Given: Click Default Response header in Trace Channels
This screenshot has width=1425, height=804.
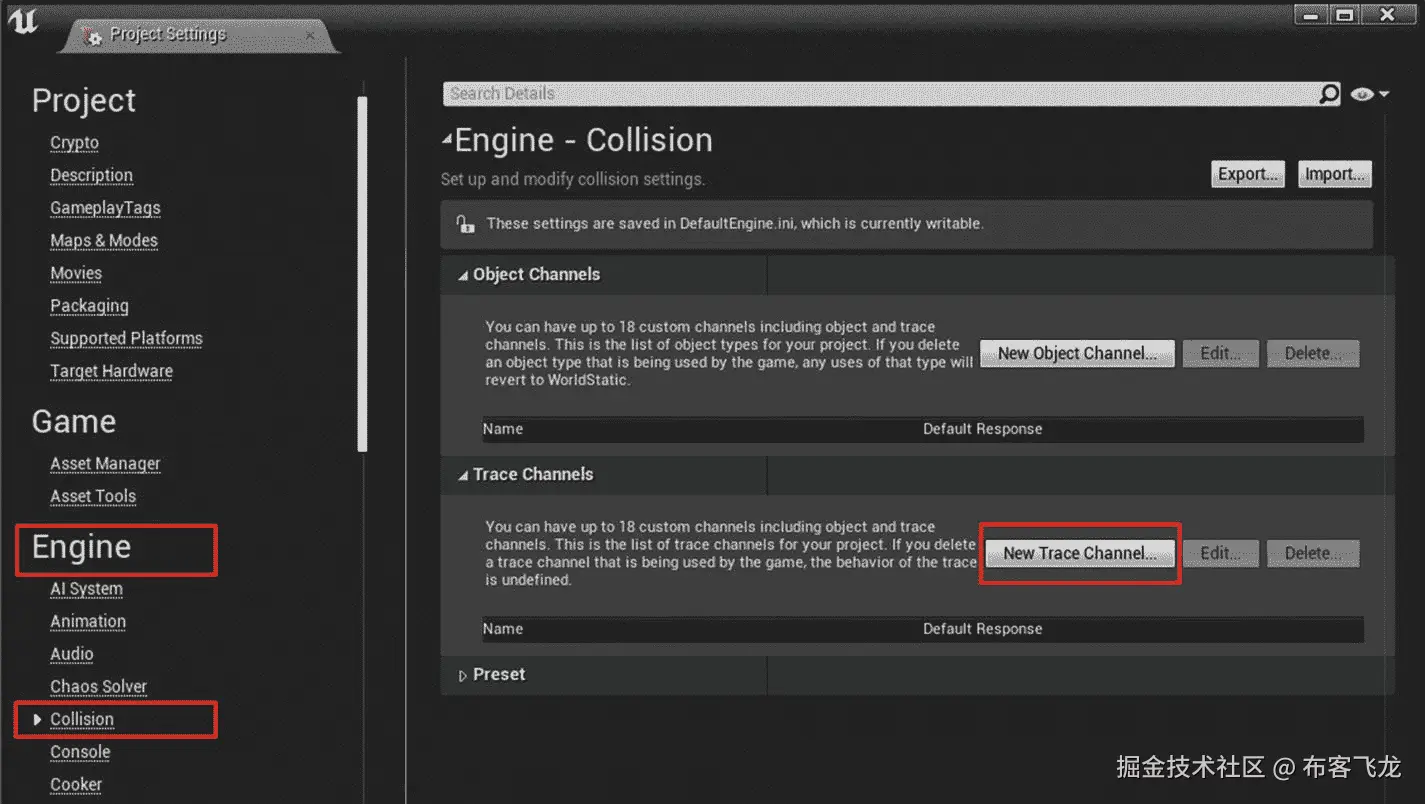Looking at the screenshot, I should 982,629.
